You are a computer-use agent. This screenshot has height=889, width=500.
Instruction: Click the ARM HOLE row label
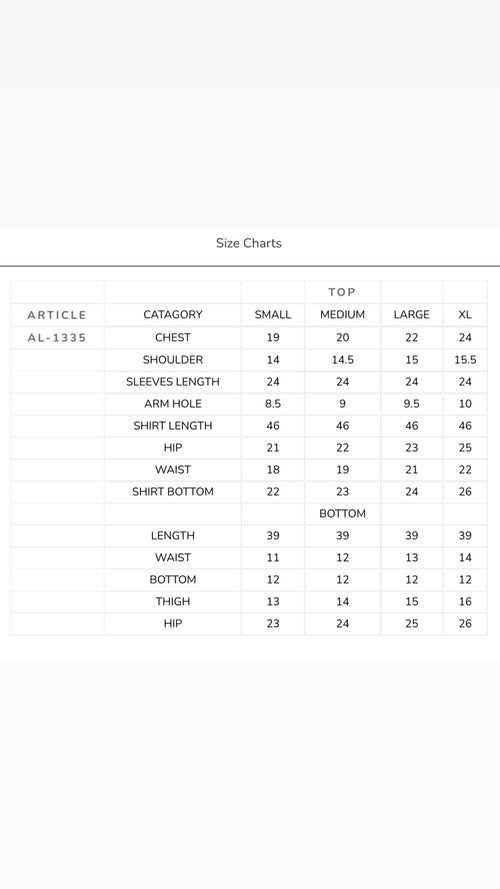click(173, 404)
